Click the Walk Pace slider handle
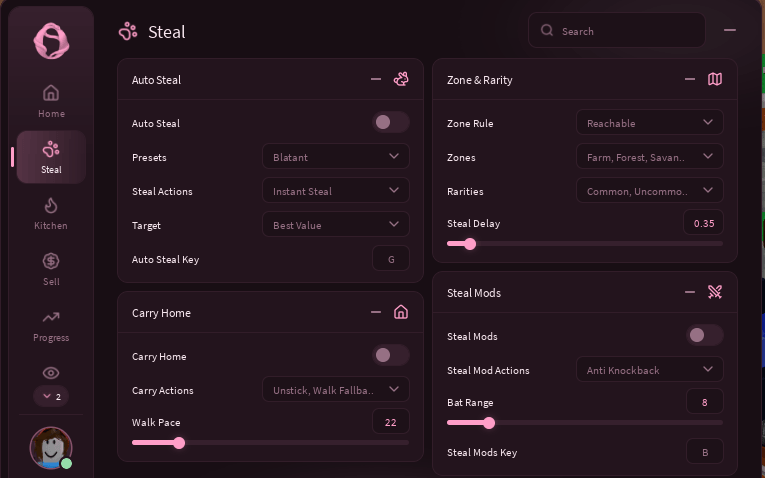 179,443
